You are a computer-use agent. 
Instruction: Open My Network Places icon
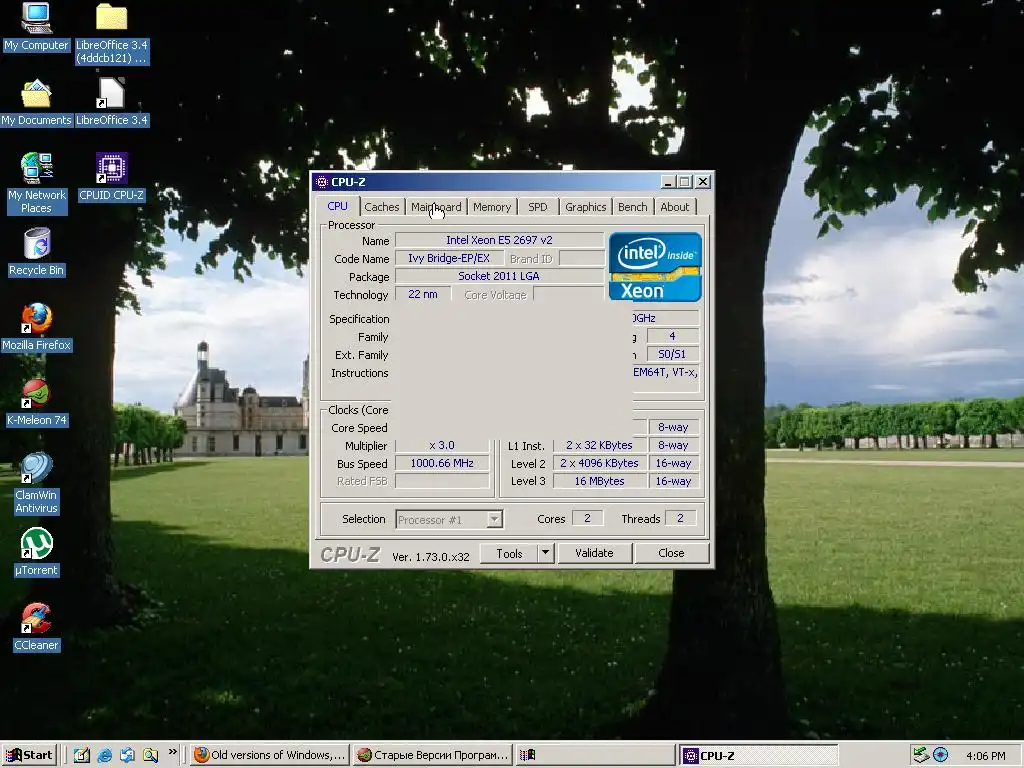tap(36, 183)
